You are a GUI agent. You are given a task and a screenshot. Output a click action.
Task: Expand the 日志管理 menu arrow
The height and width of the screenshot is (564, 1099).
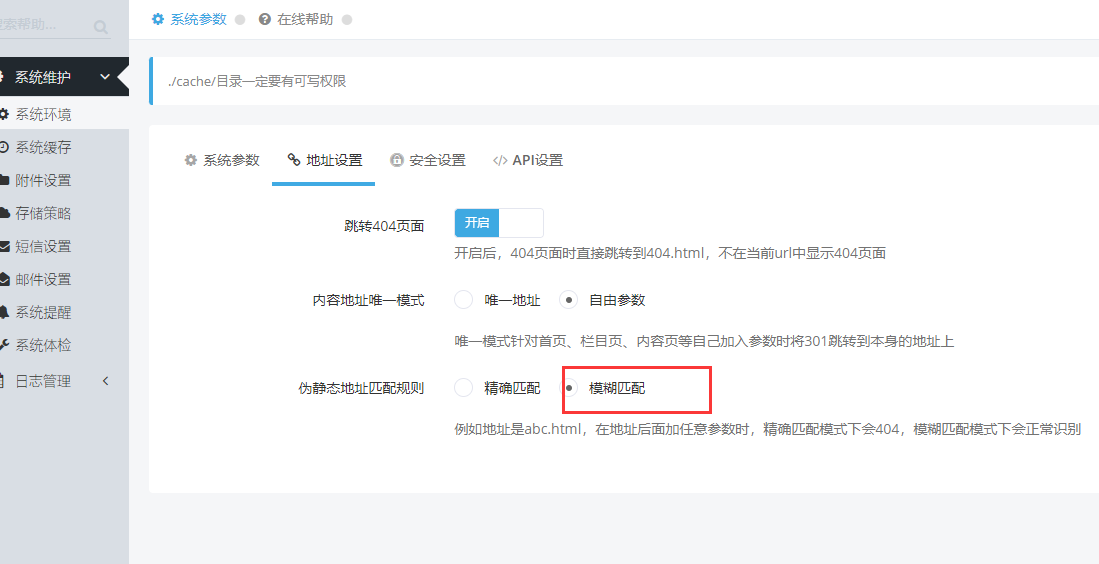106,381
